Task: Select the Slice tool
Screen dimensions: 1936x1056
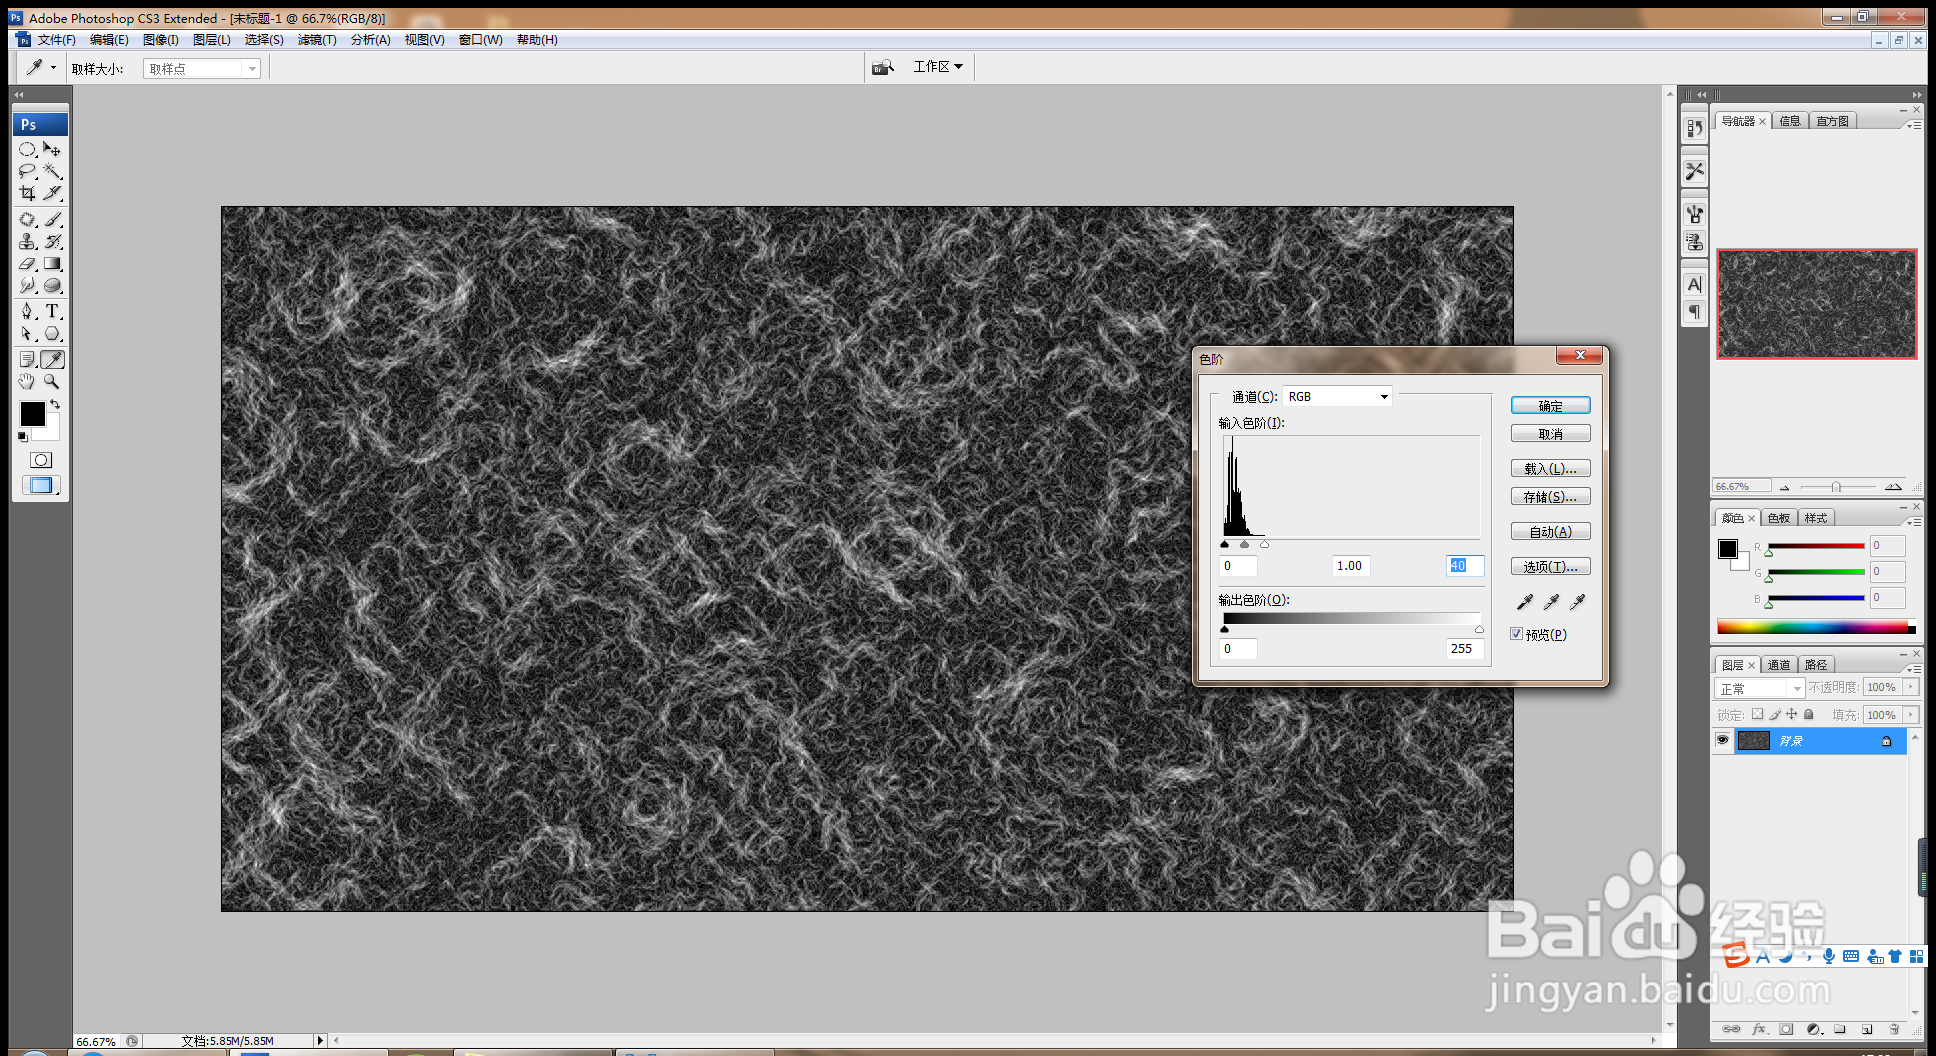Action: (x=53, y=193)
